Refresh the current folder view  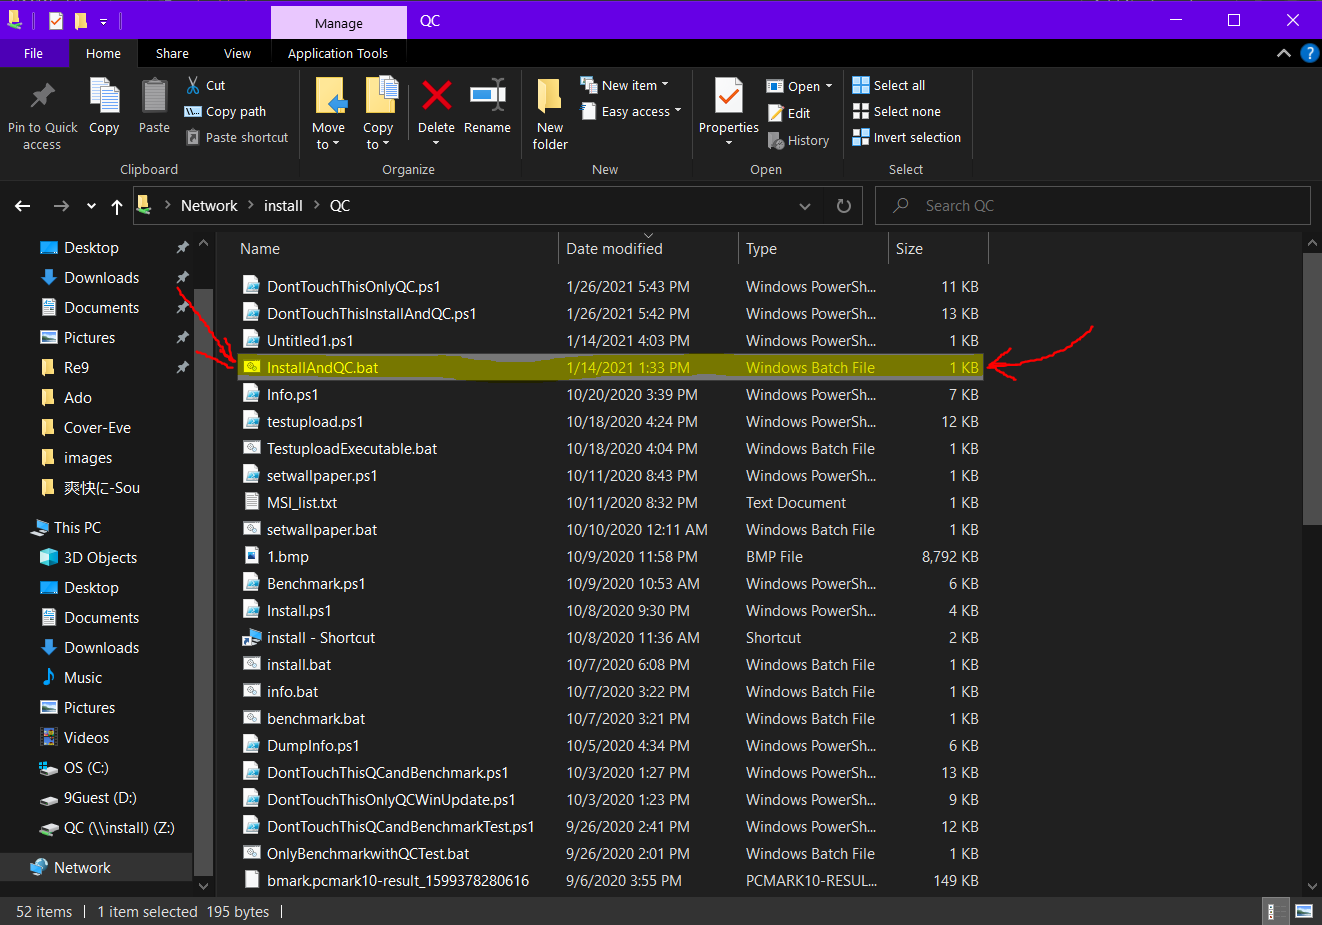click(x=843, y=206)
